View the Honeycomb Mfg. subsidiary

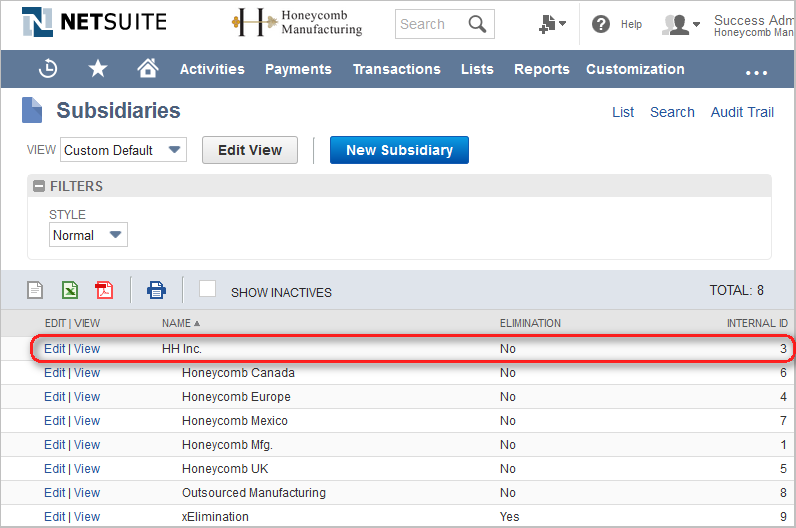87,445
